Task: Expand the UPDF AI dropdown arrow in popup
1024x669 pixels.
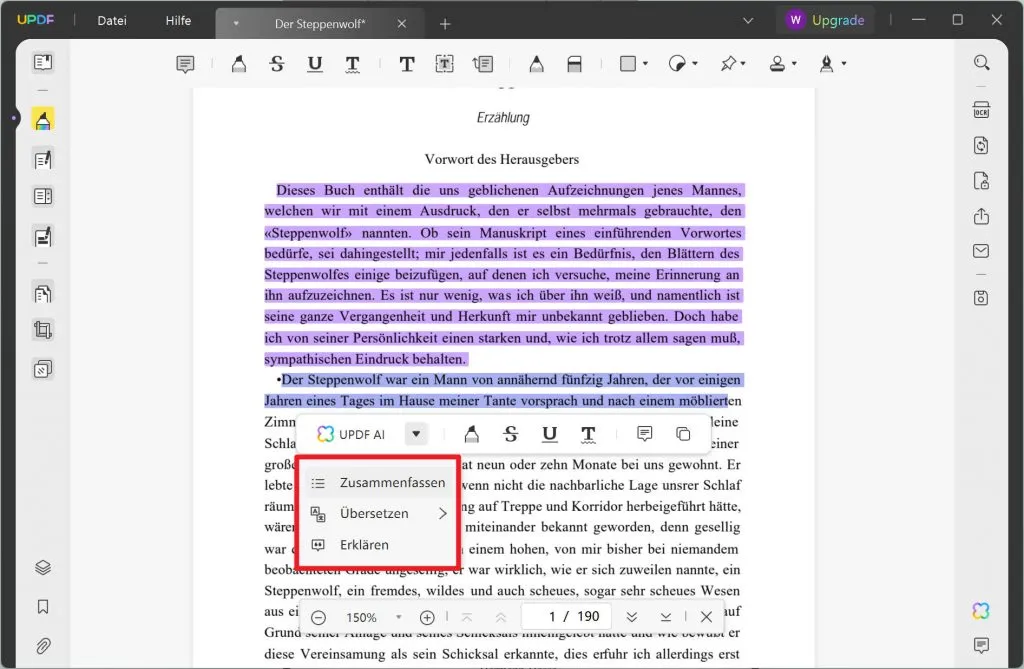Action: pos(416,434)
